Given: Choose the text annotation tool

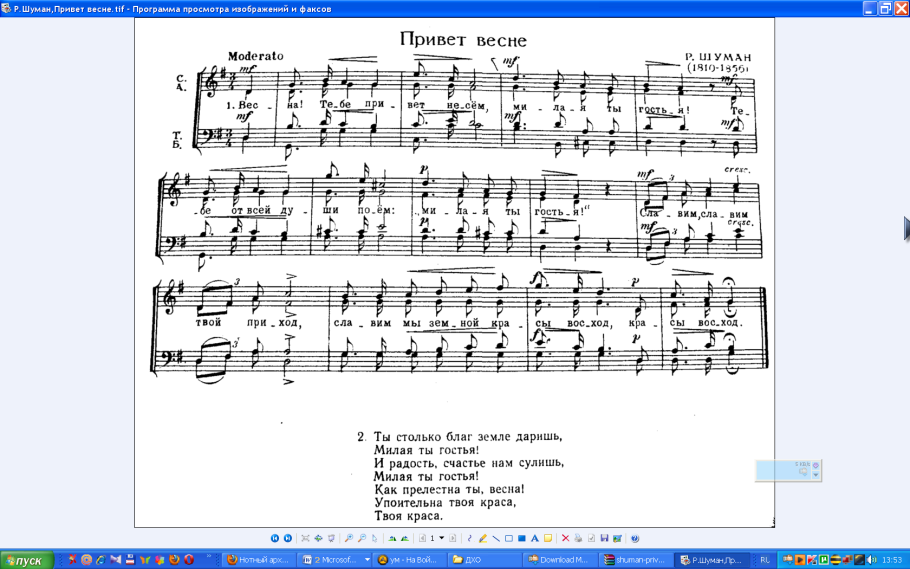Looking at the screenshot, I should 535,538.
